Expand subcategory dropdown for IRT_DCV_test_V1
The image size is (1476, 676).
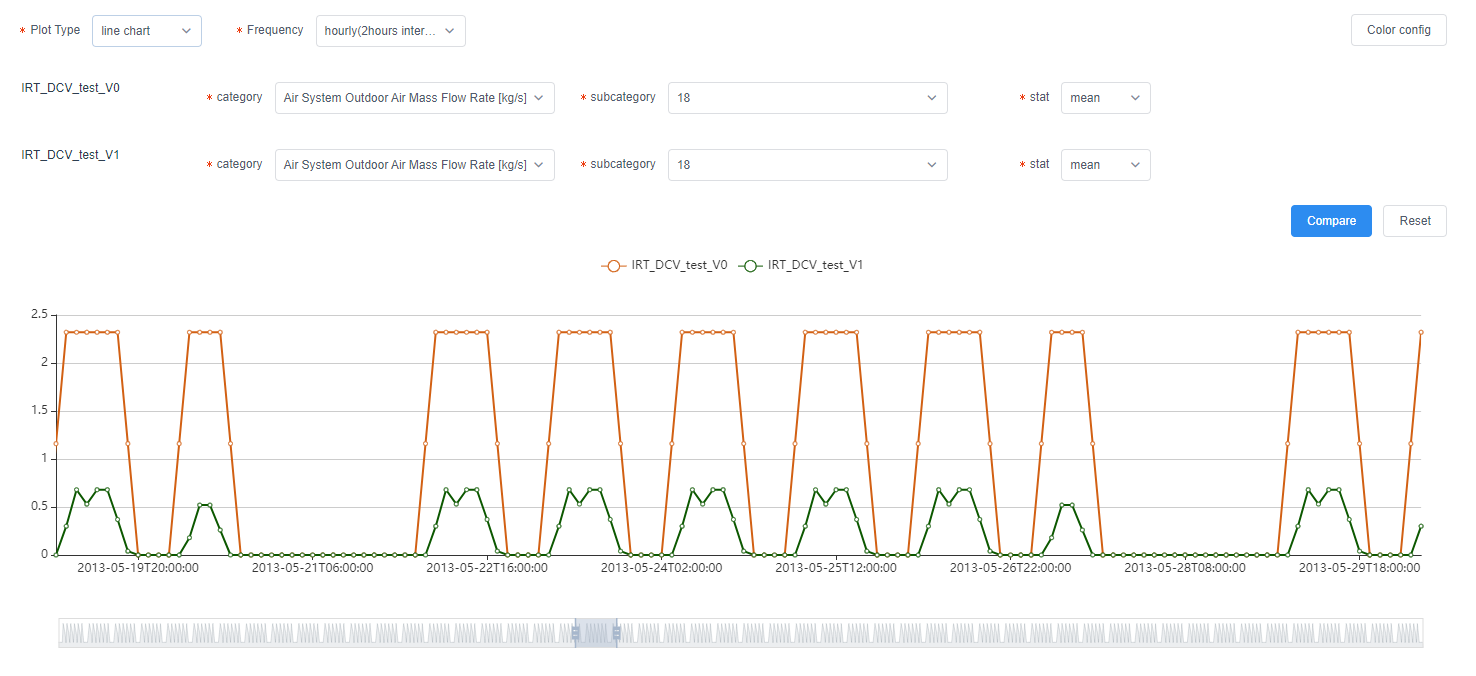point(808,165)
